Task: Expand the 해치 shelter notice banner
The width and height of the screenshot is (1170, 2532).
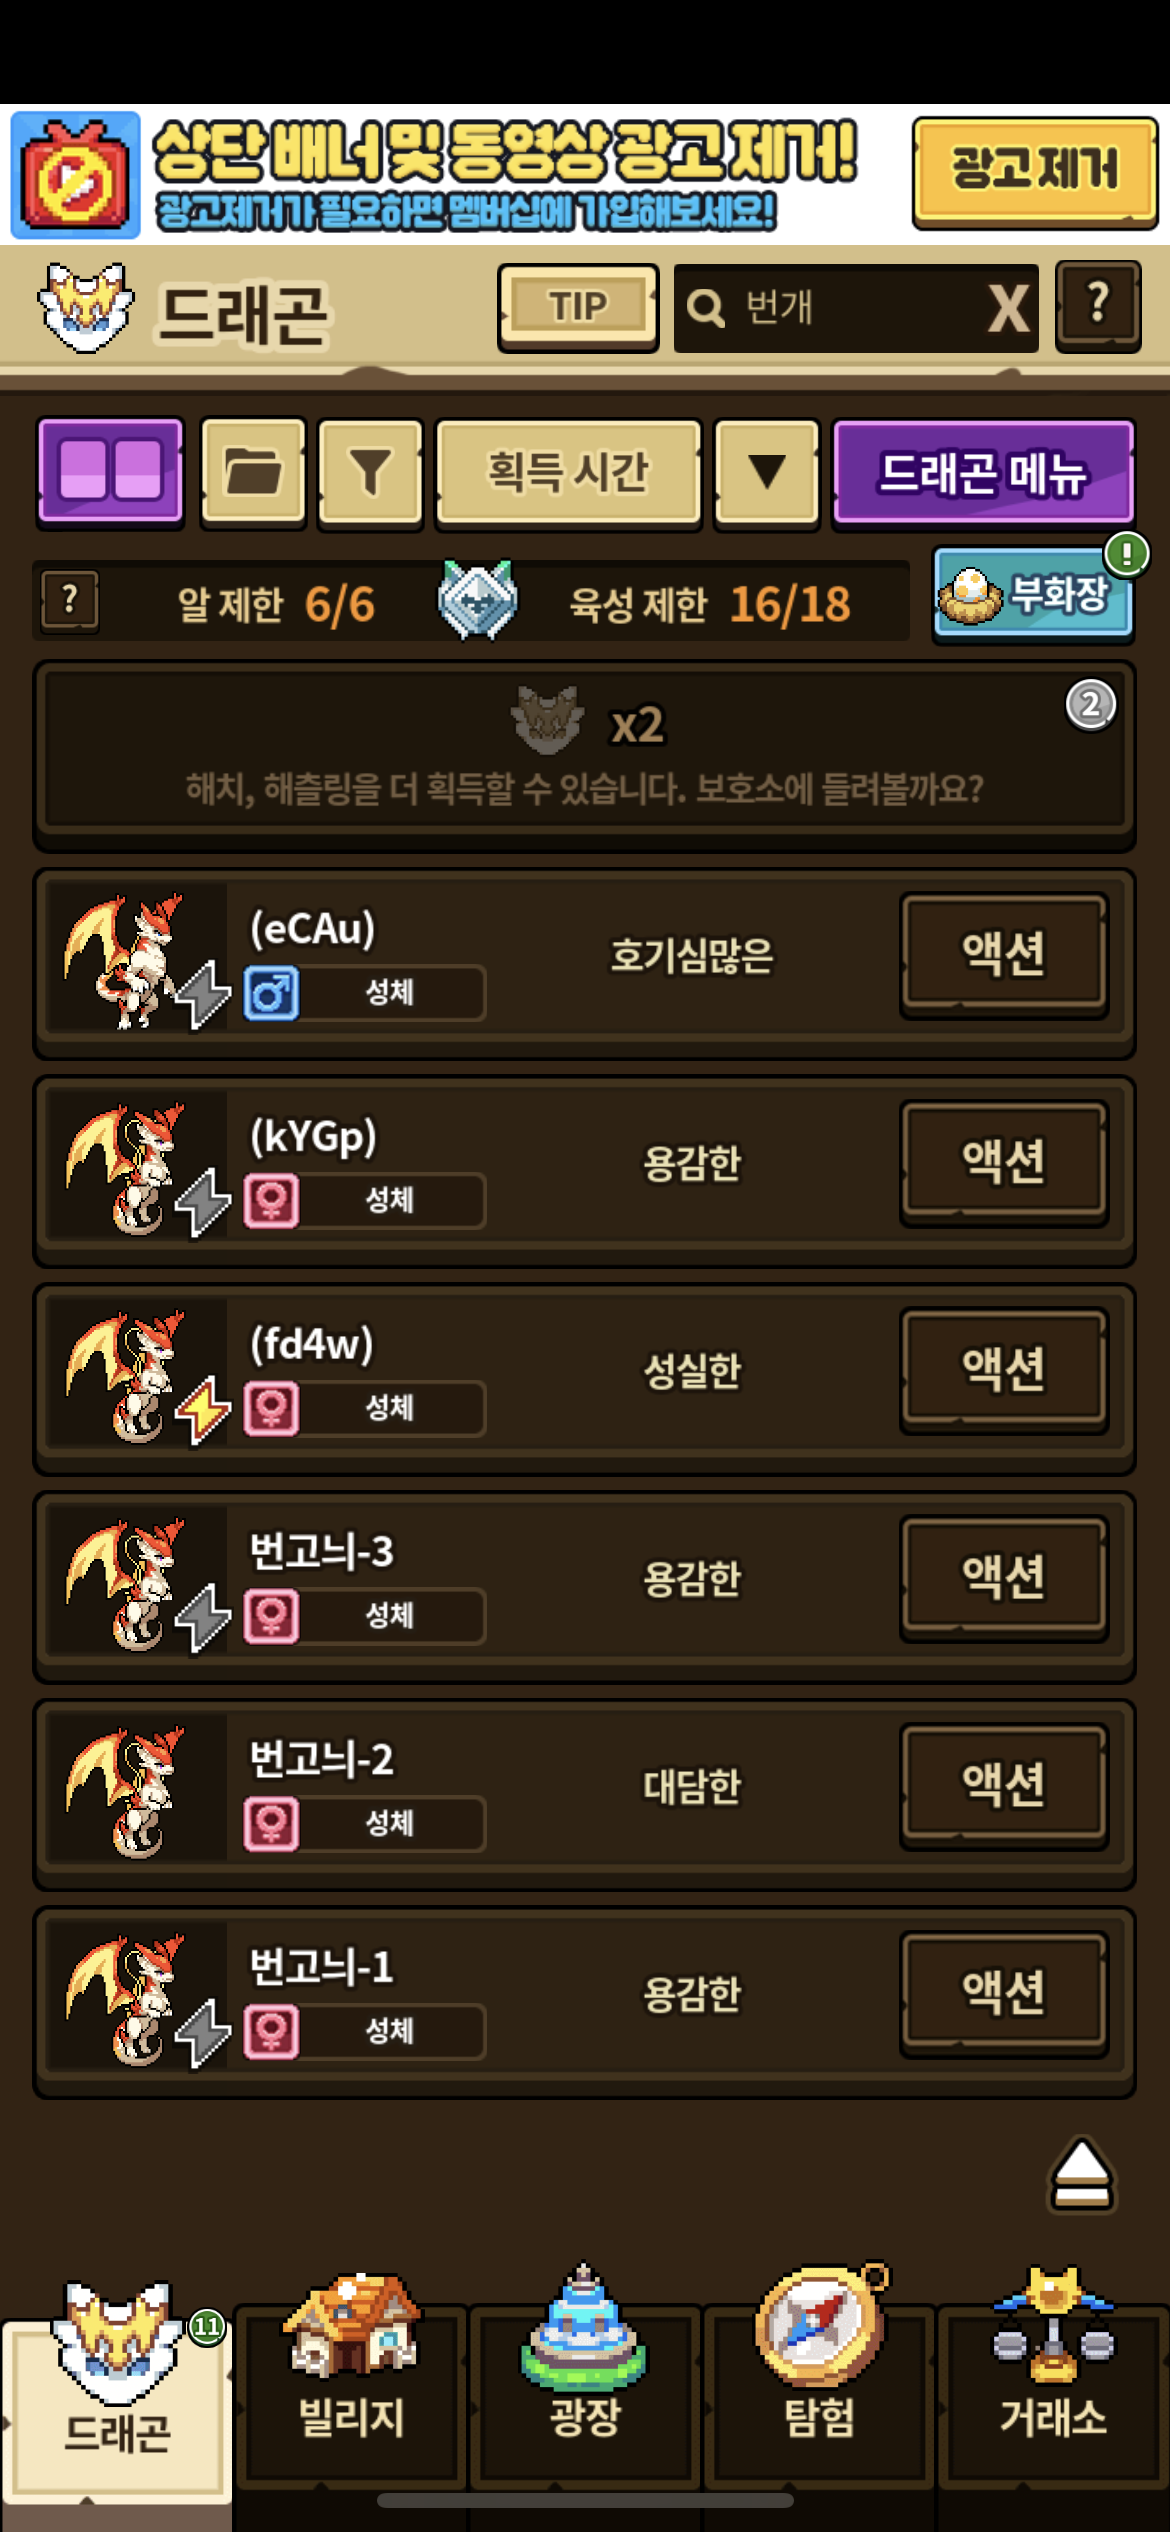Action: pos(585,755)
